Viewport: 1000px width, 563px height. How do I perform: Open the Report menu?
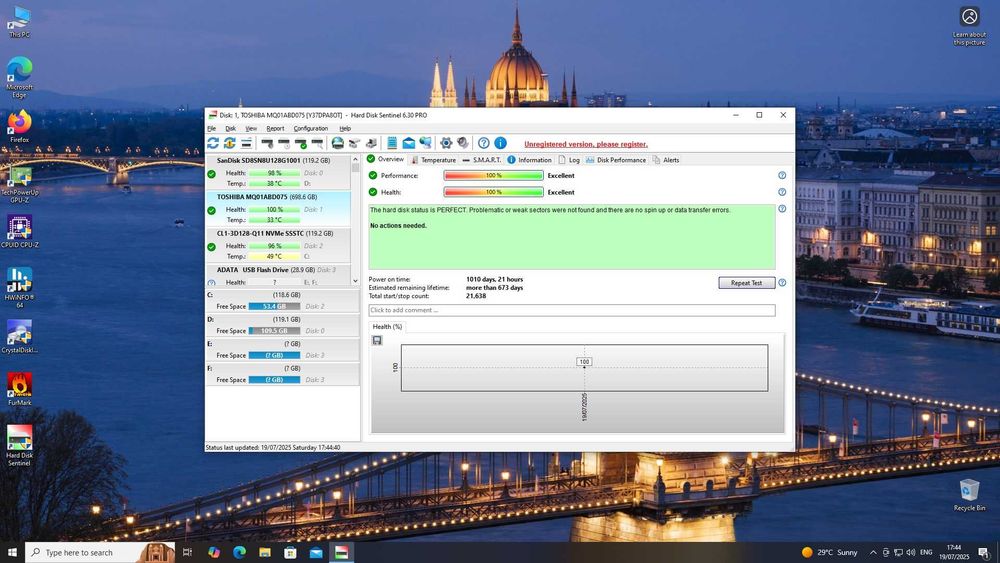click(x=274, y=128)
